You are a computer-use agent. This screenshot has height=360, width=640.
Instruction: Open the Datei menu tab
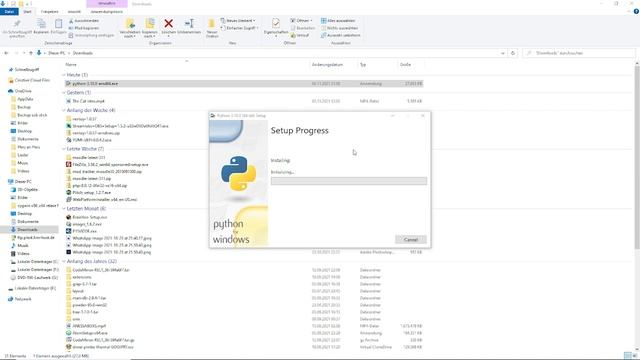(x=9, y=11)
